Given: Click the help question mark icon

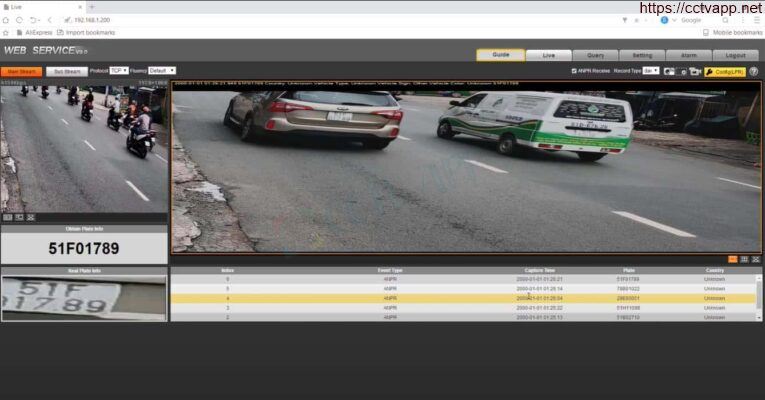Looking at the screenshot, I should click(x=754, y=71).
